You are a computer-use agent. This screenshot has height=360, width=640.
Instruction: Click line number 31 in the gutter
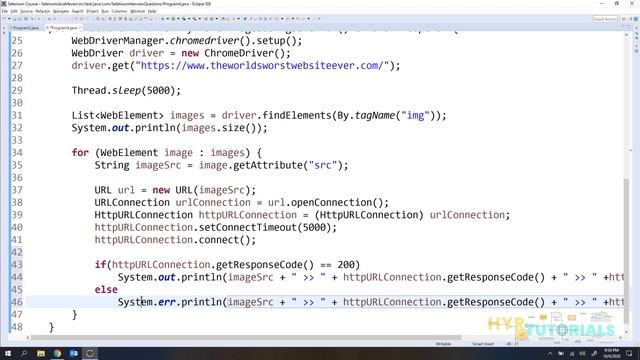coord(17,116)
